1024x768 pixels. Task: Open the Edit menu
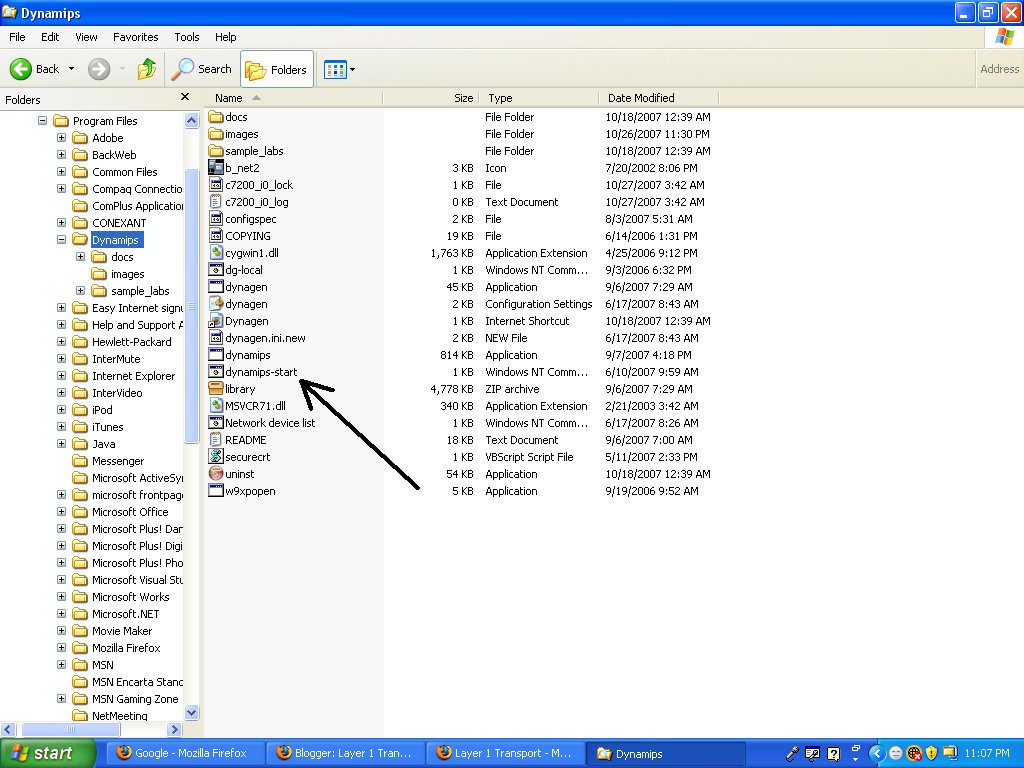(x=50, y=37)
